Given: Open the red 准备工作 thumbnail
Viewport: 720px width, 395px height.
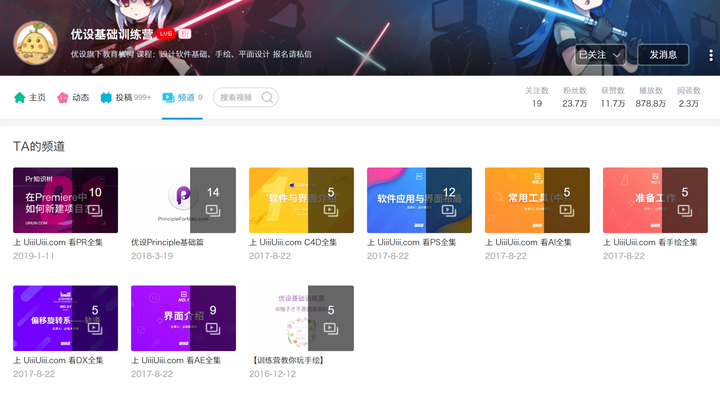Looking at the screenshot, I should (x=656, y=200).
